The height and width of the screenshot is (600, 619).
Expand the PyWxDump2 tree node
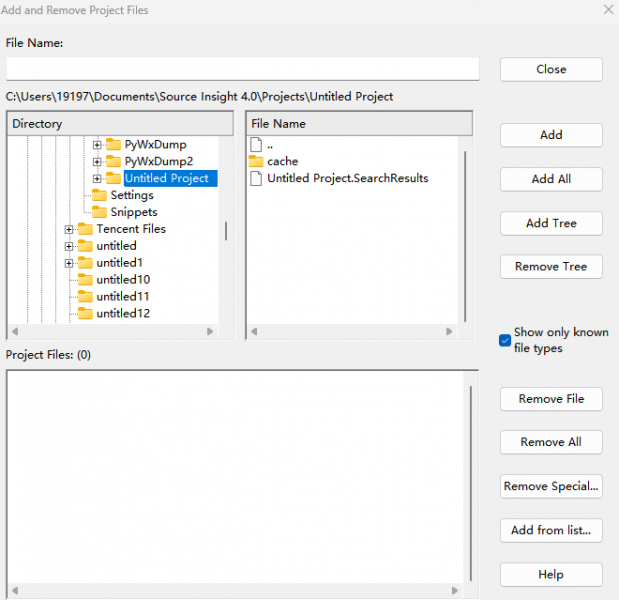click(x=97, y=162)
